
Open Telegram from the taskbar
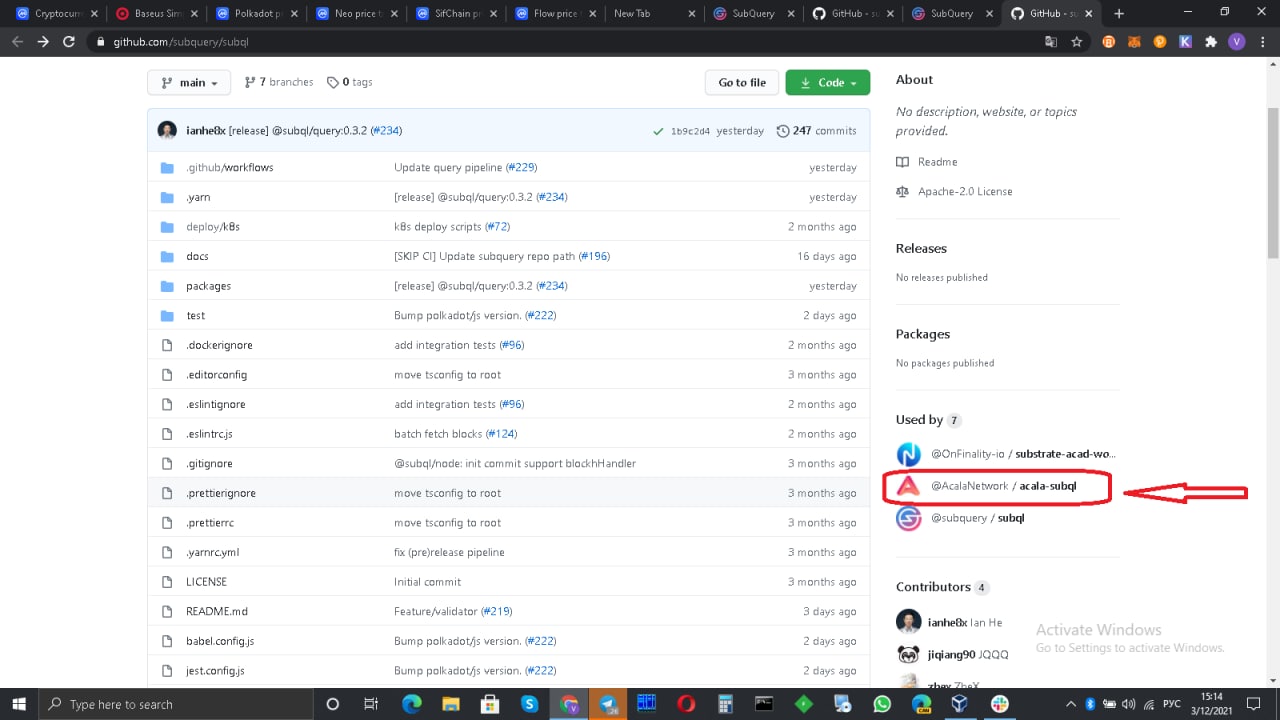[608, 704]
